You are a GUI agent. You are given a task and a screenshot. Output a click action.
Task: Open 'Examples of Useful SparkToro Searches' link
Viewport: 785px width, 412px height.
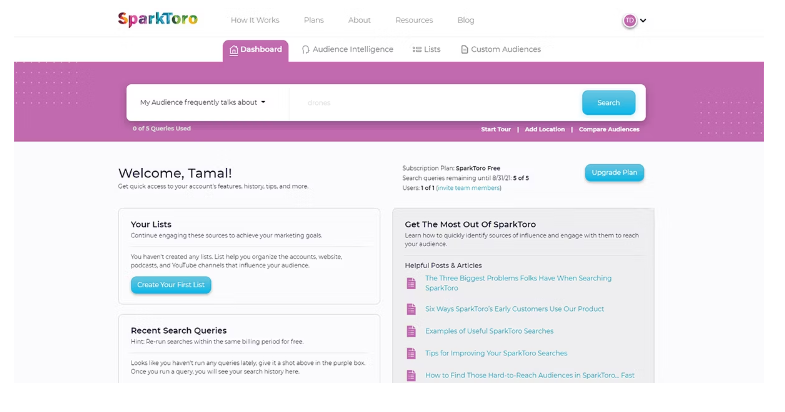[489, 331]
